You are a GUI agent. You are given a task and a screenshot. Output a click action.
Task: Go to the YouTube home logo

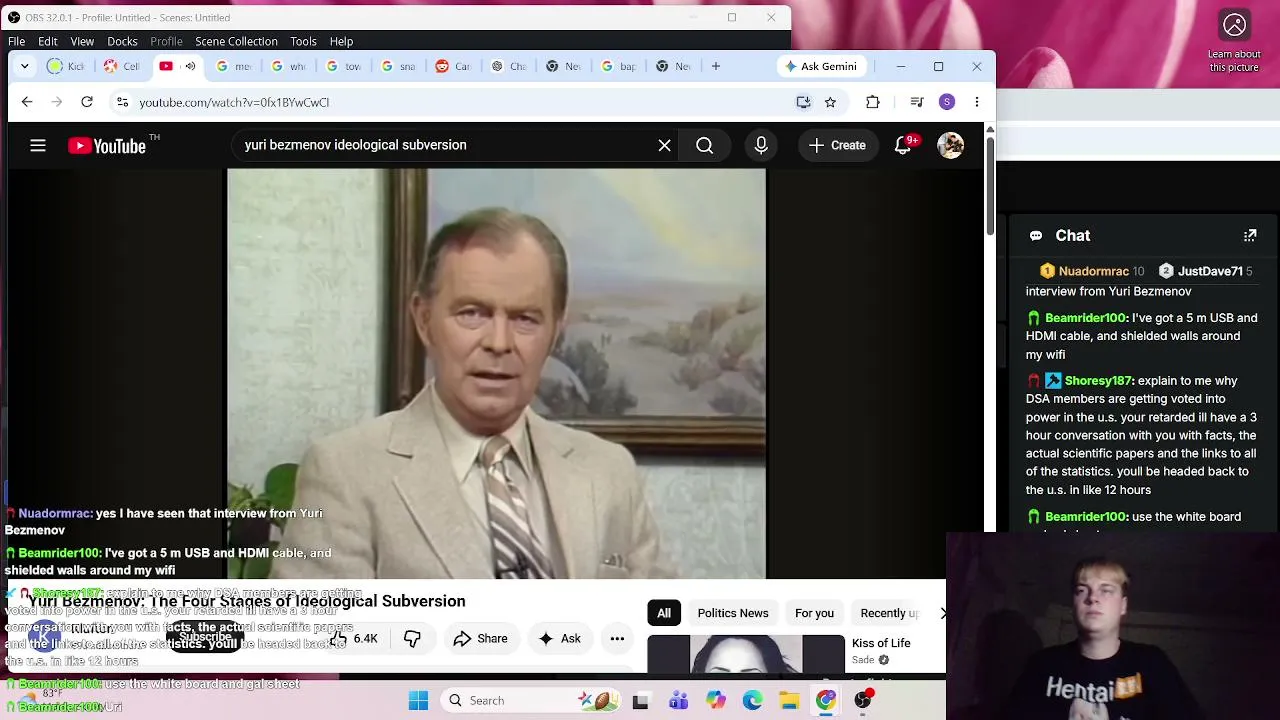click(x=107, y=146)
